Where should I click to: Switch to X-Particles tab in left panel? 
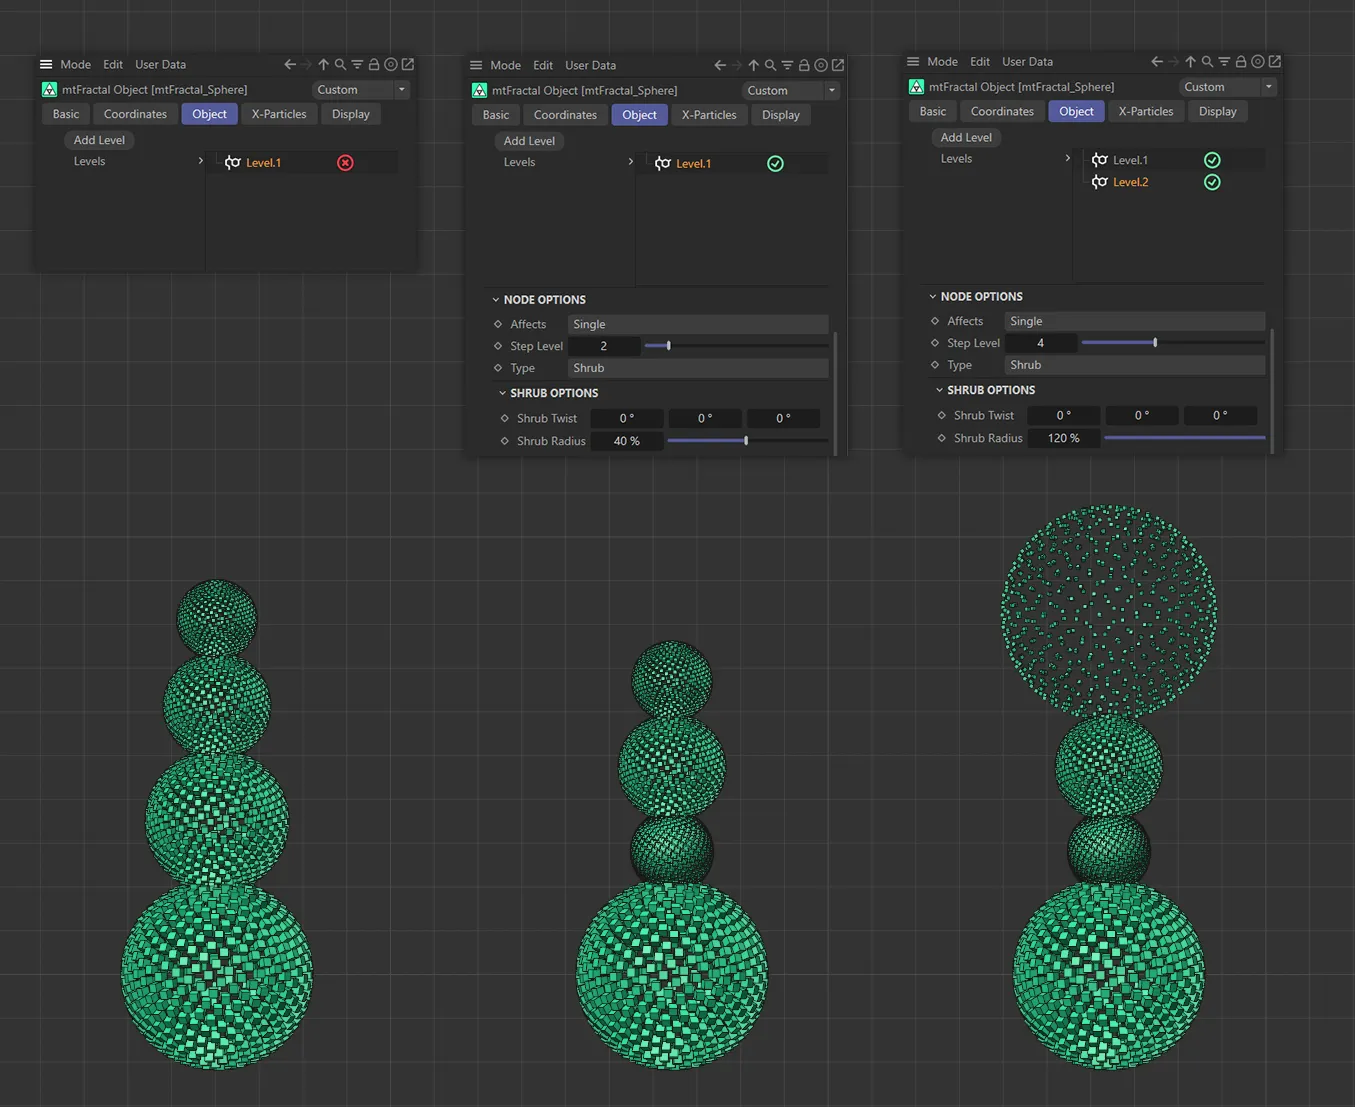tap(279, 114)
